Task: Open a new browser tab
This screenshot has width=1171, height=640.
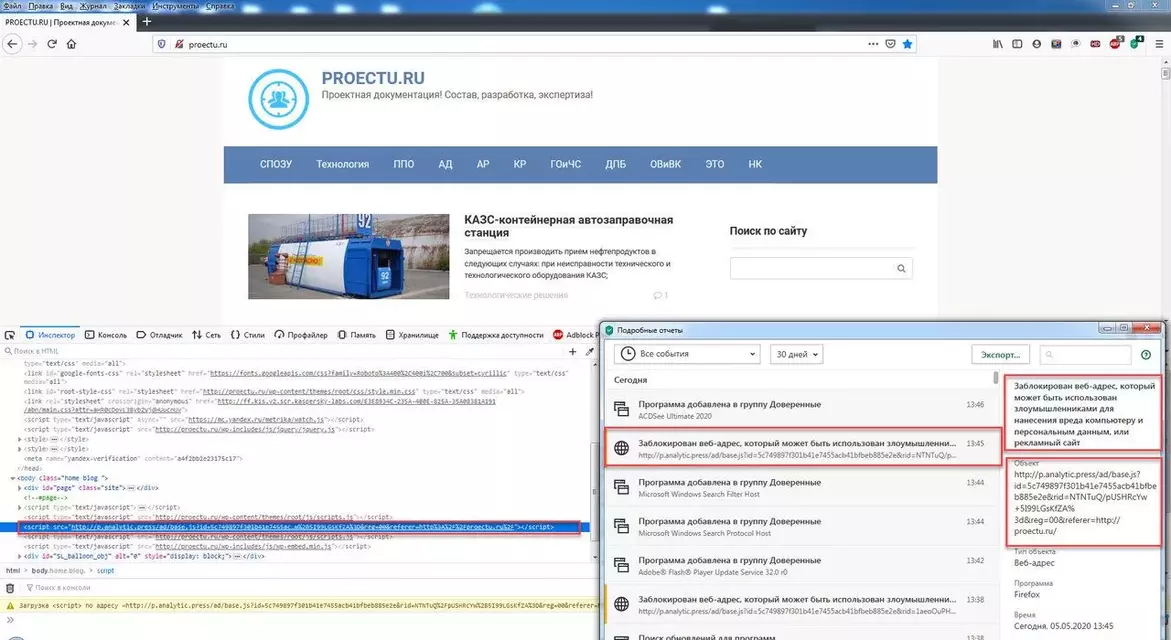Action: pos(146,22)
